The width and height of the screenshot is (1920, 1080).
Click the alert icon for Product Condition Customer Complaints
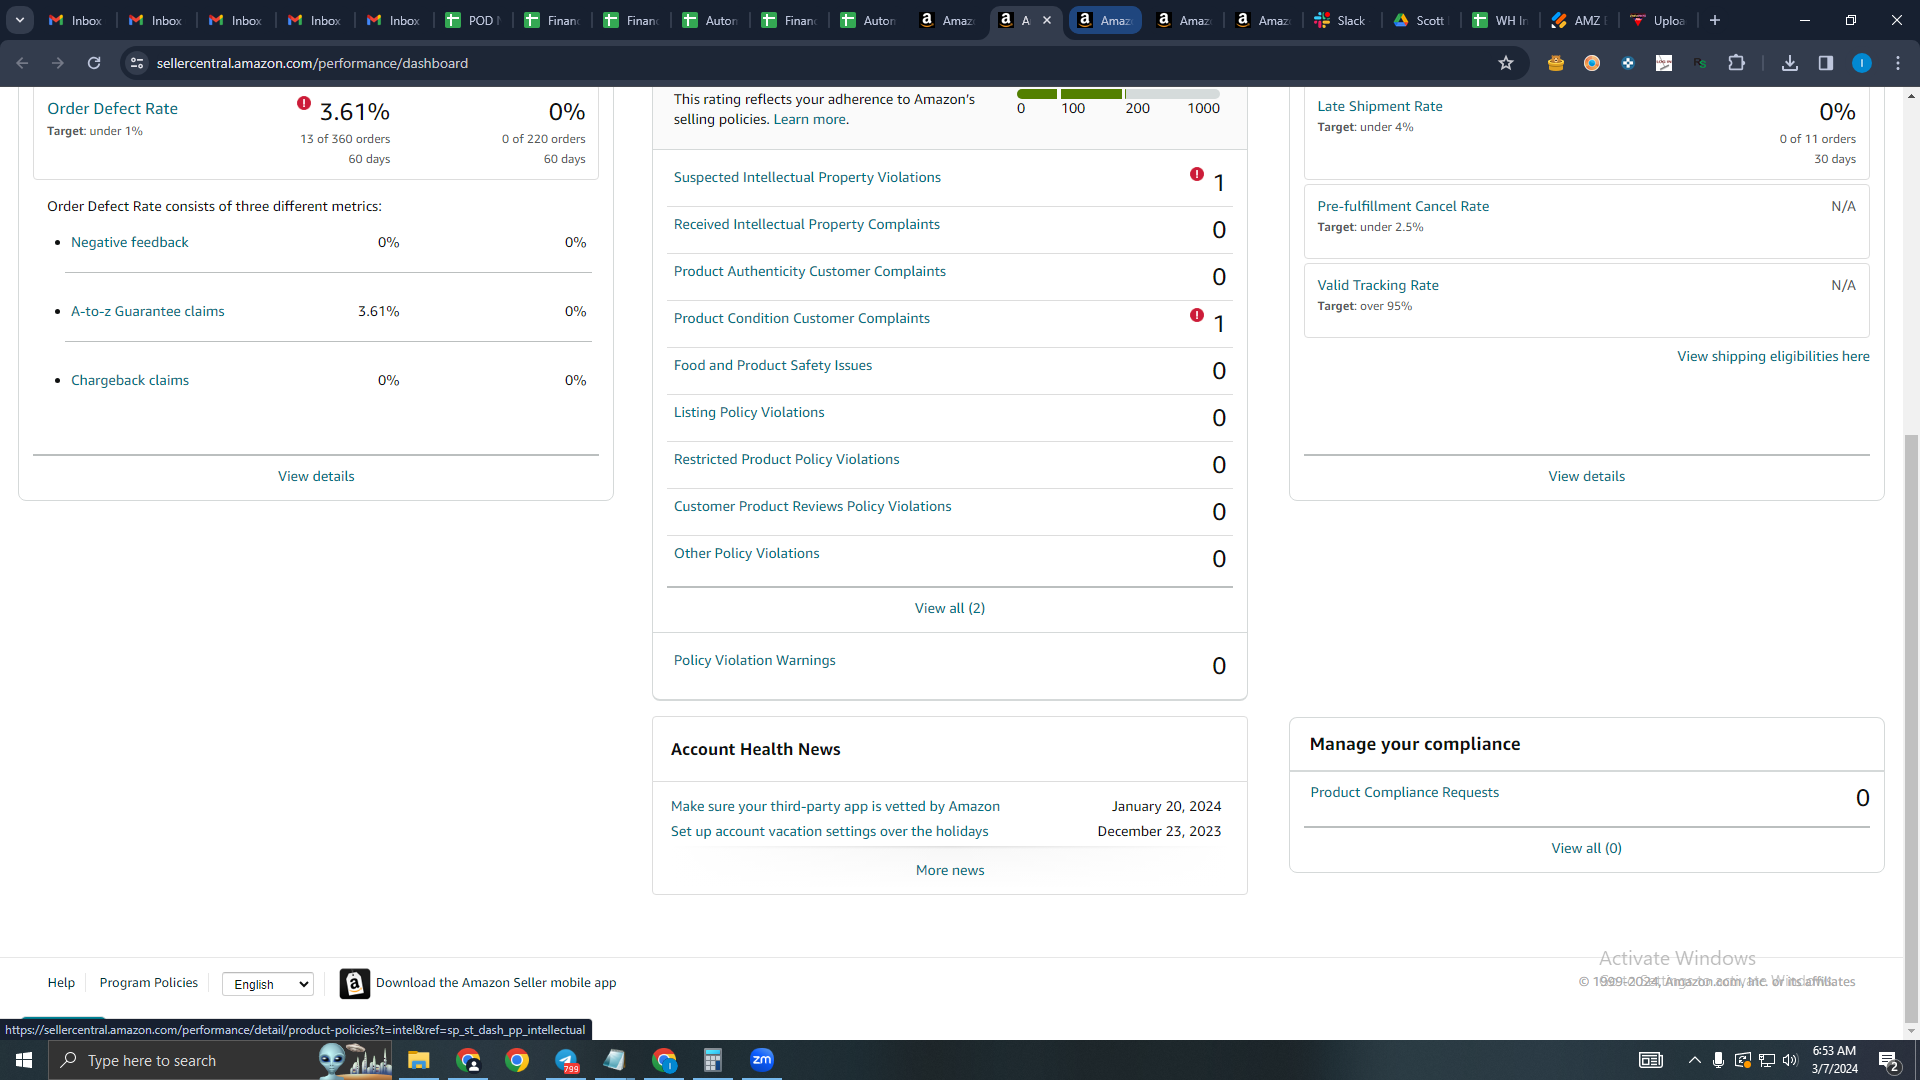(x=1197, y=315)
